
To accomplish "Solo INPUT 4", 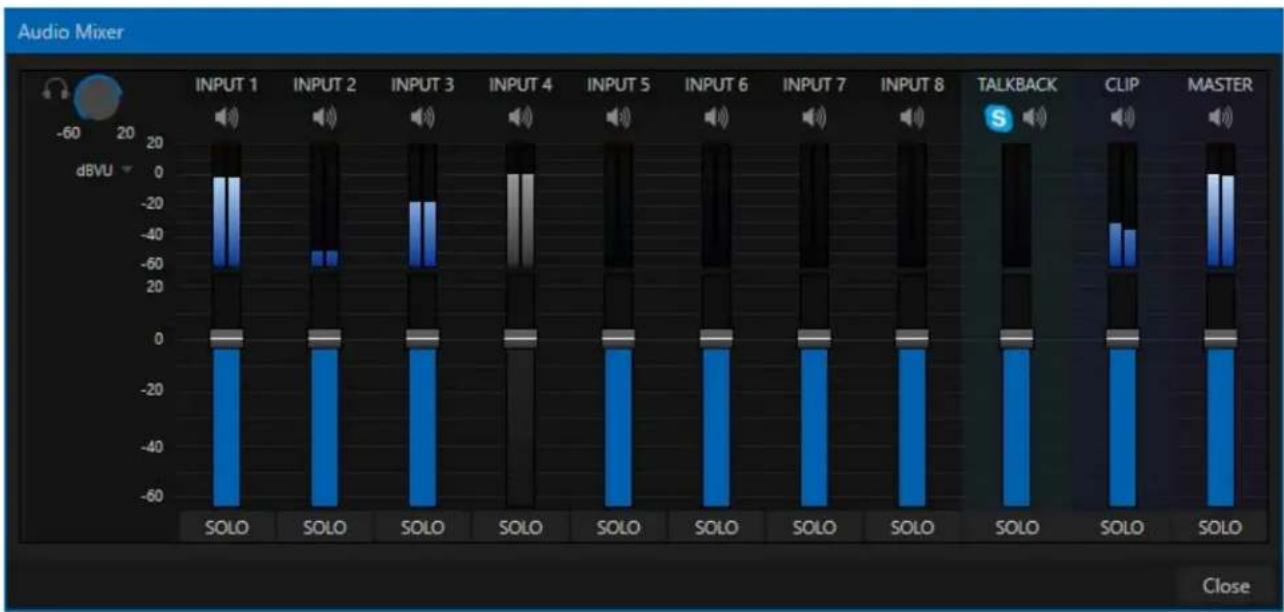I will tap(520, 527).
